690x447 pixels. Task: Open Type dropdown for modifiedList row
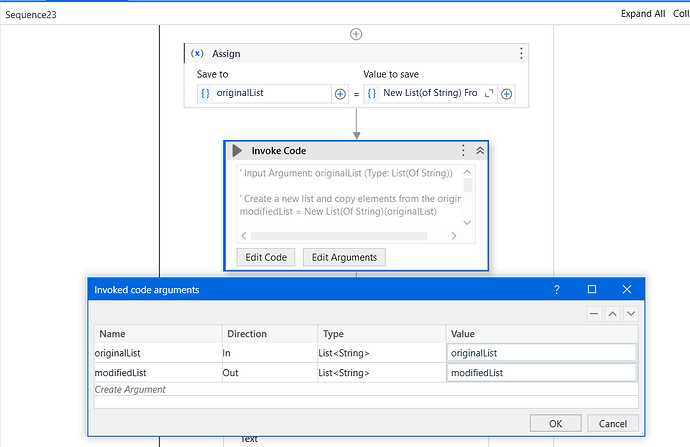pyautogui.click(x=382, y=373)
